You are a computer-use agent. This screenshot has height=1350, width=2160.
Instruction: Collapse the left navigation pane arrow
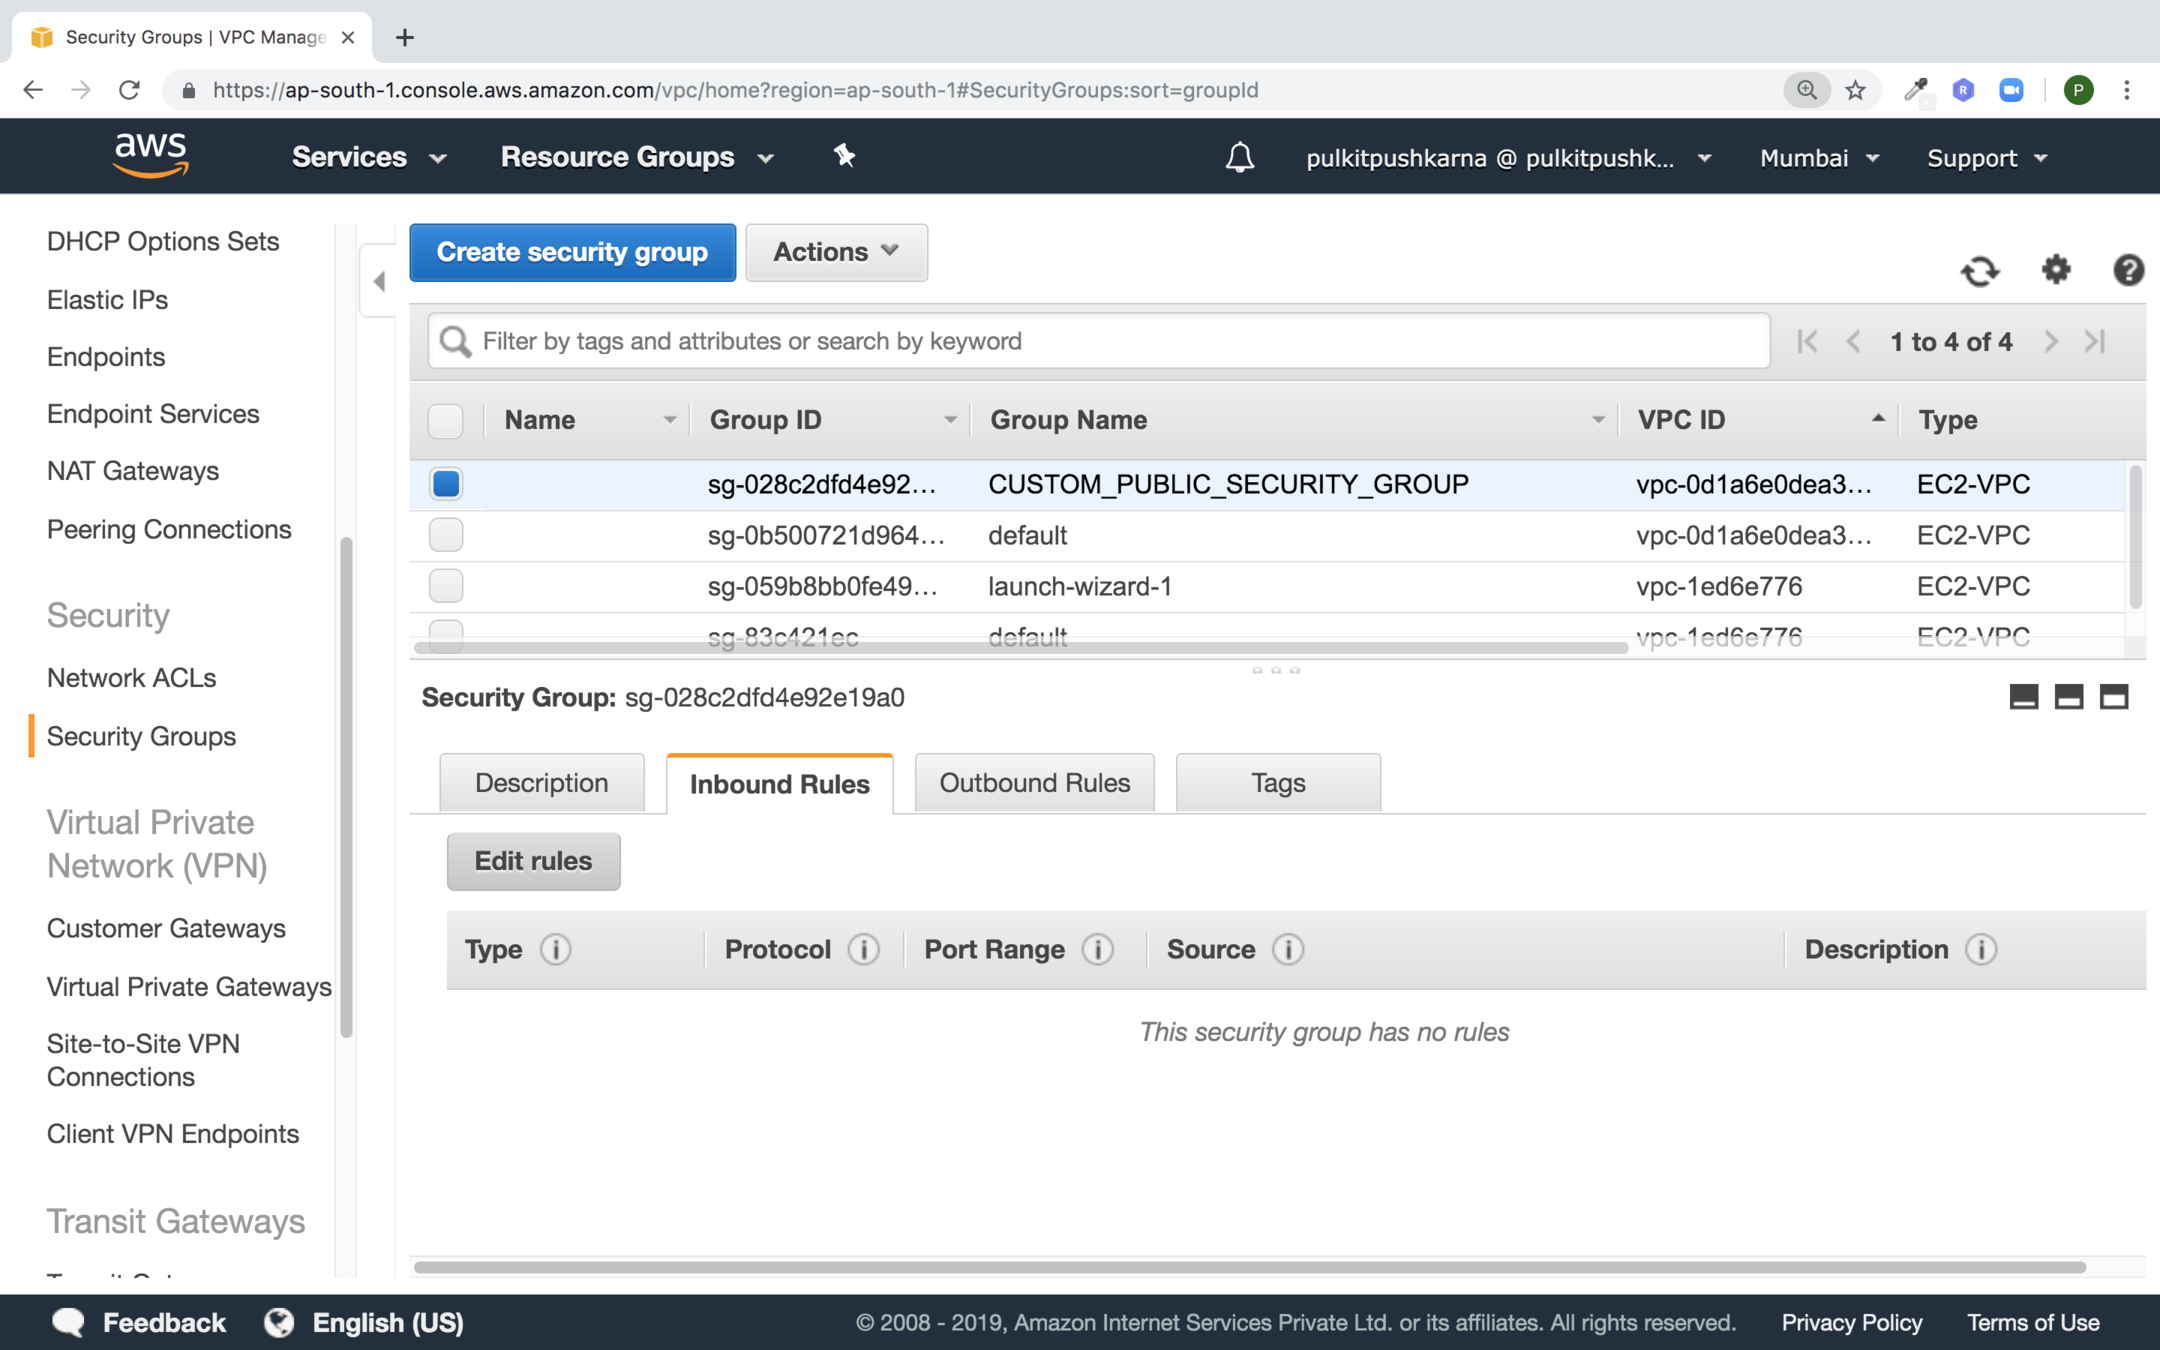click(379, 282)
